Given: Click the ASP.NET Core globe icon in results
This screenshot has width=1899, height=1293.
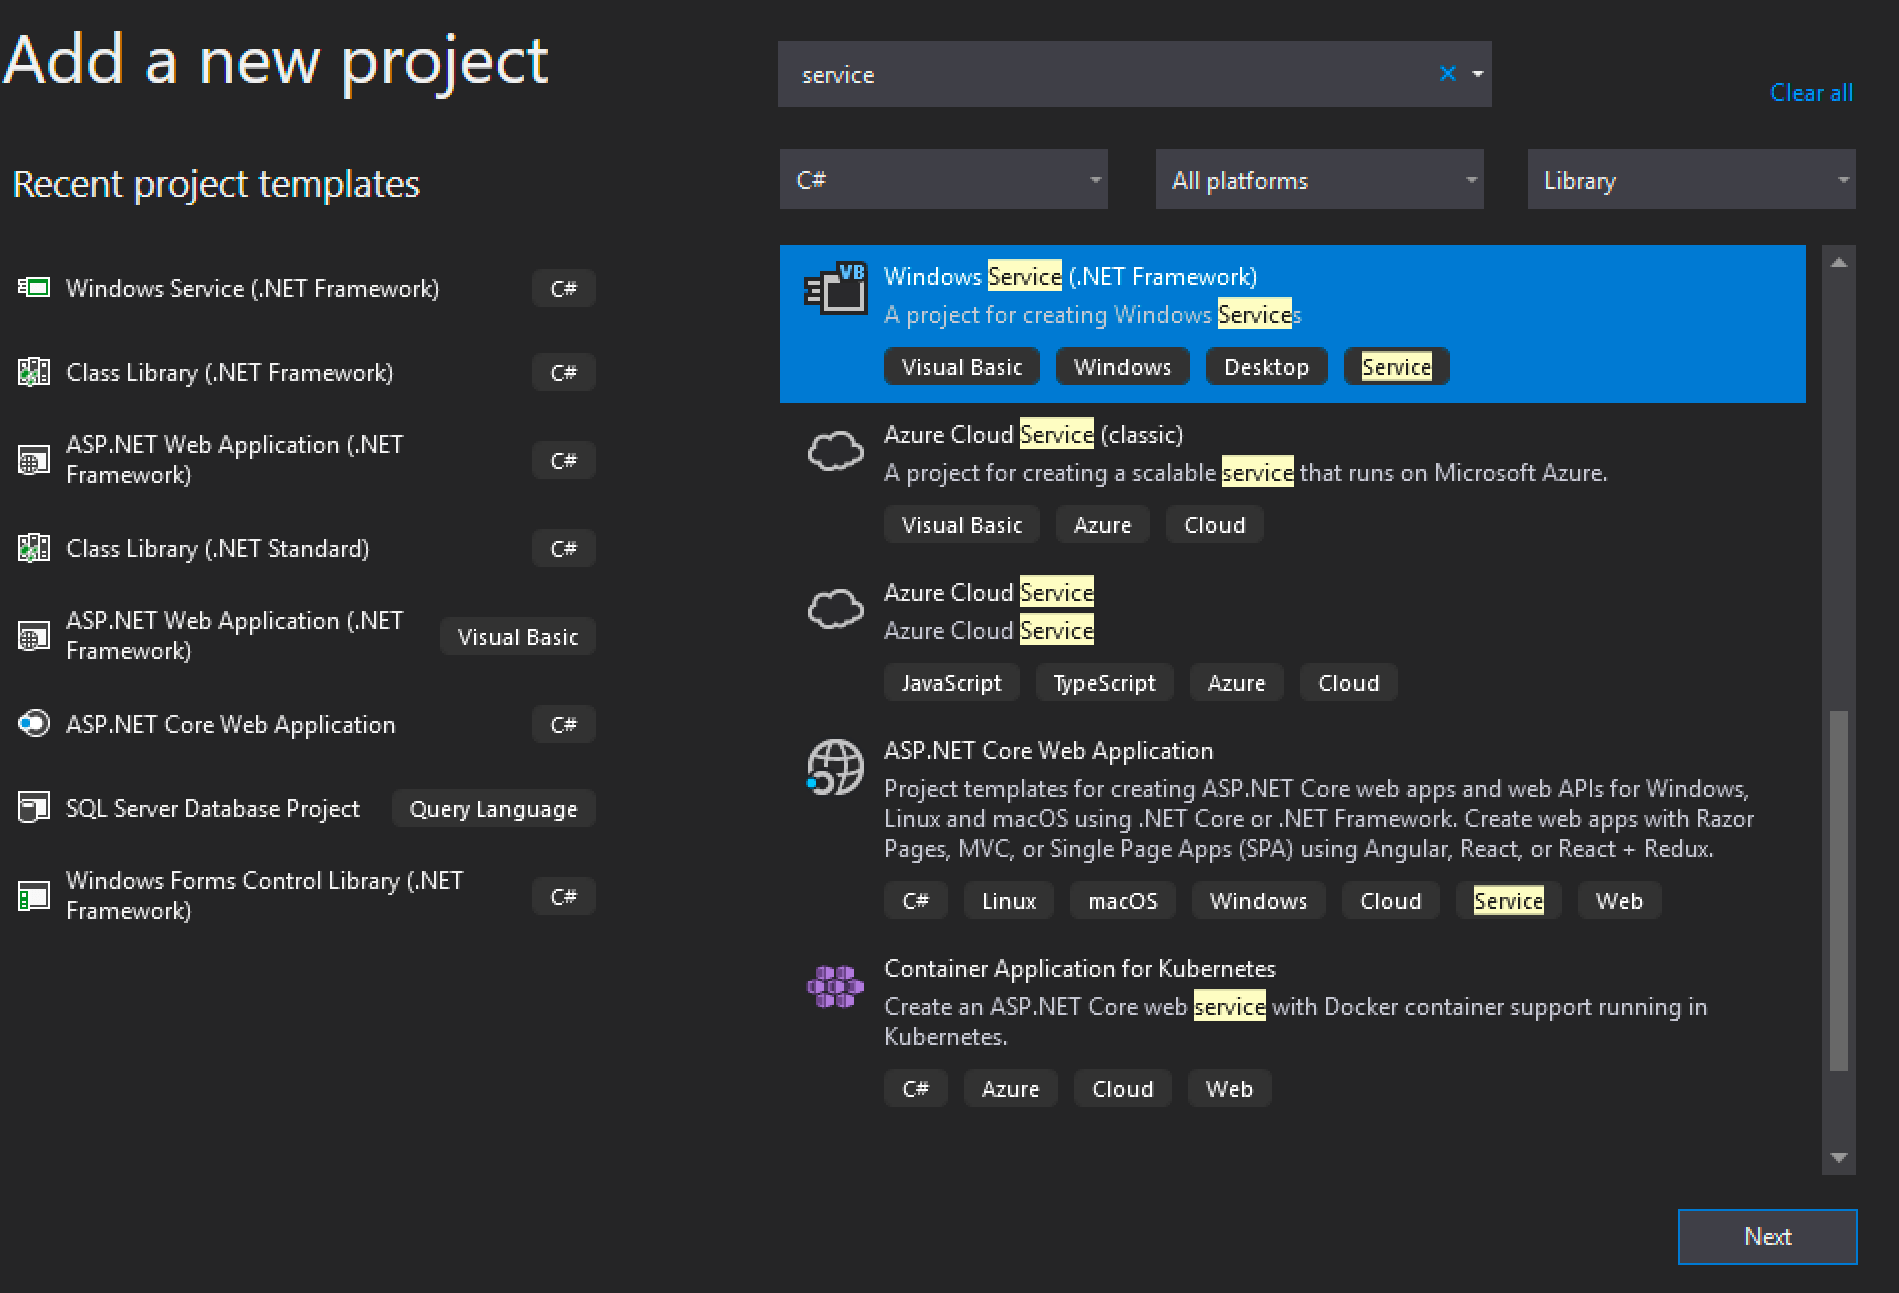Looking at the screenshot, I should click(835, 767).
